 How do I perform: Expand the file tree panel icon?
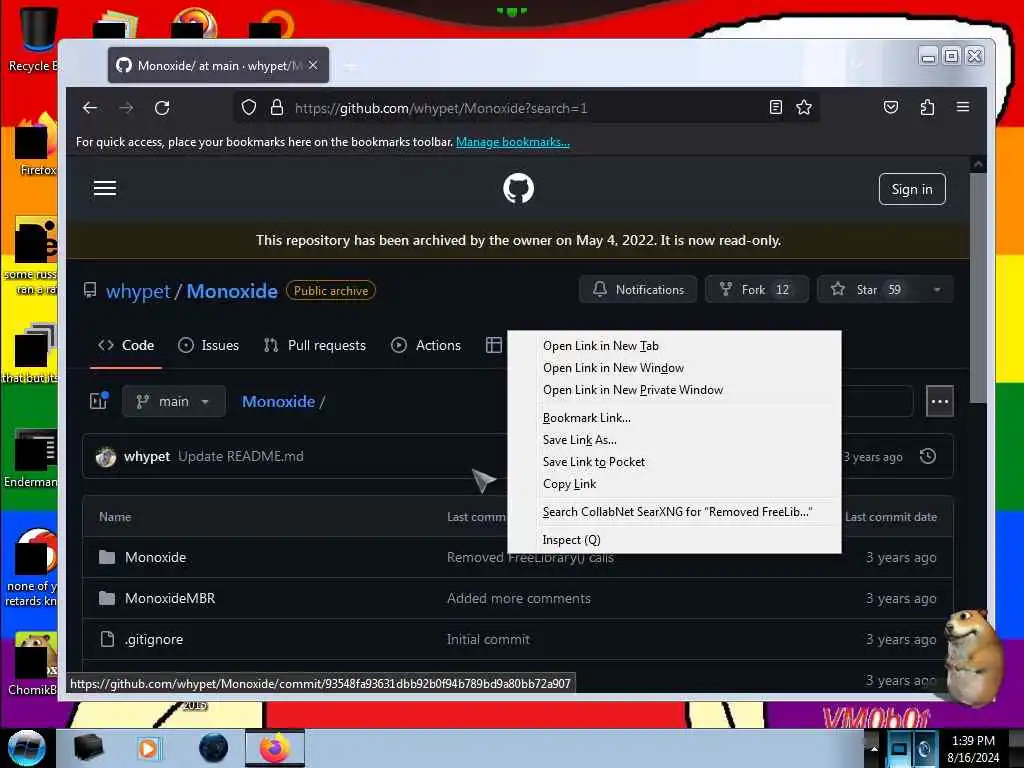[x=99, y=400]
